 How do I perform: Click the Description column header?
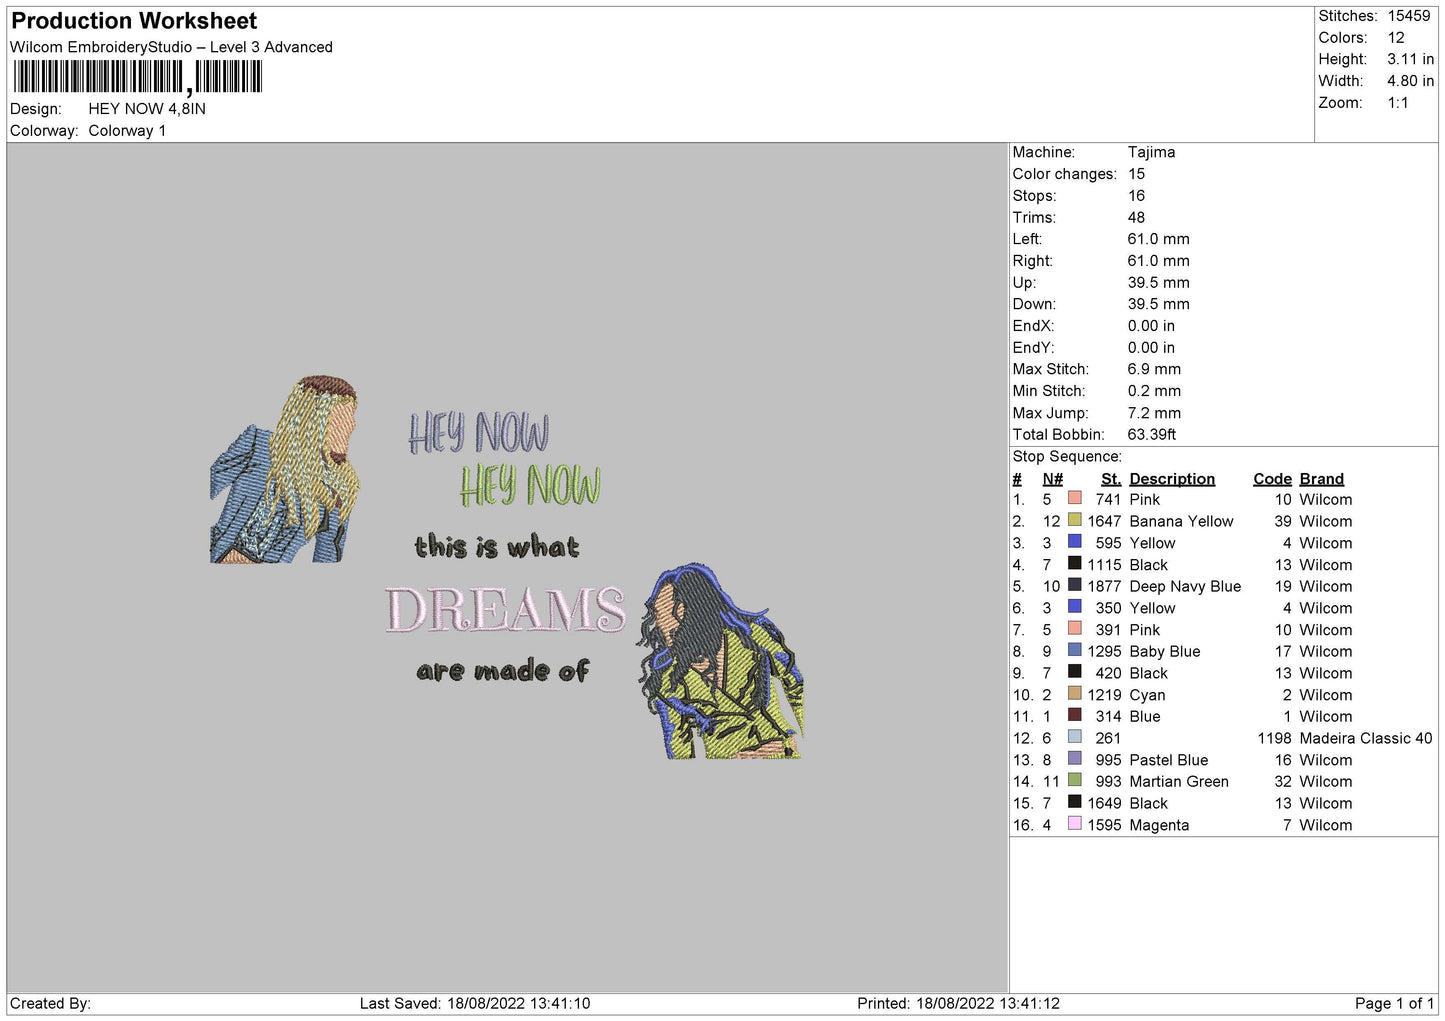point(1172,479)
